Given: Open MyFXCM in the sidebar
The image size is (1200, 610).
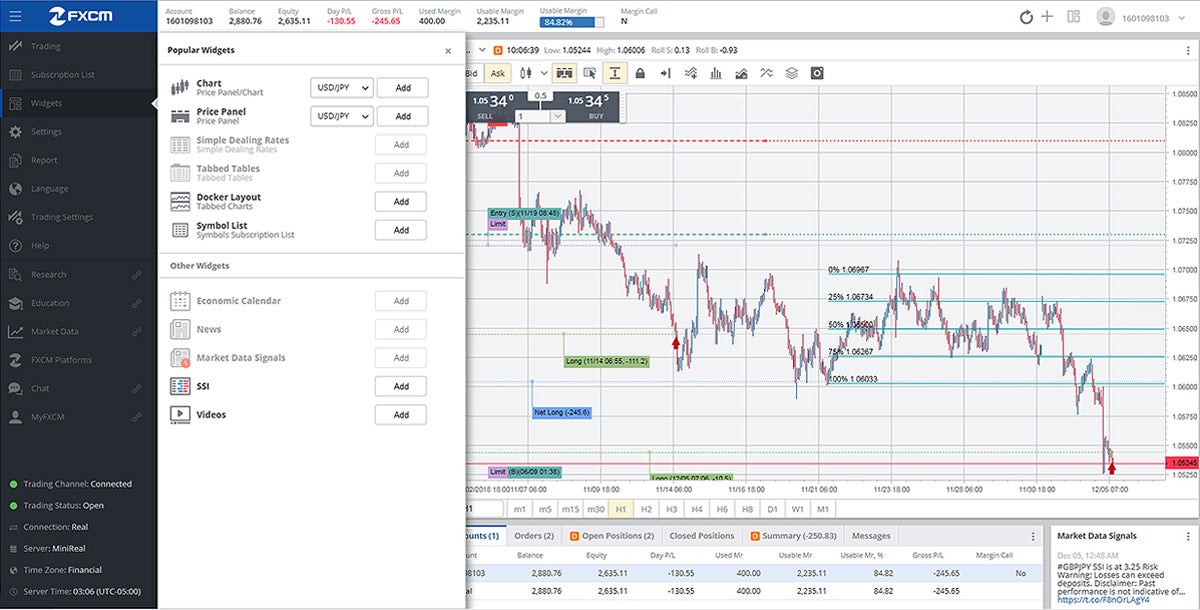Looking at the screenshot, I should click(x=79, y=417).
